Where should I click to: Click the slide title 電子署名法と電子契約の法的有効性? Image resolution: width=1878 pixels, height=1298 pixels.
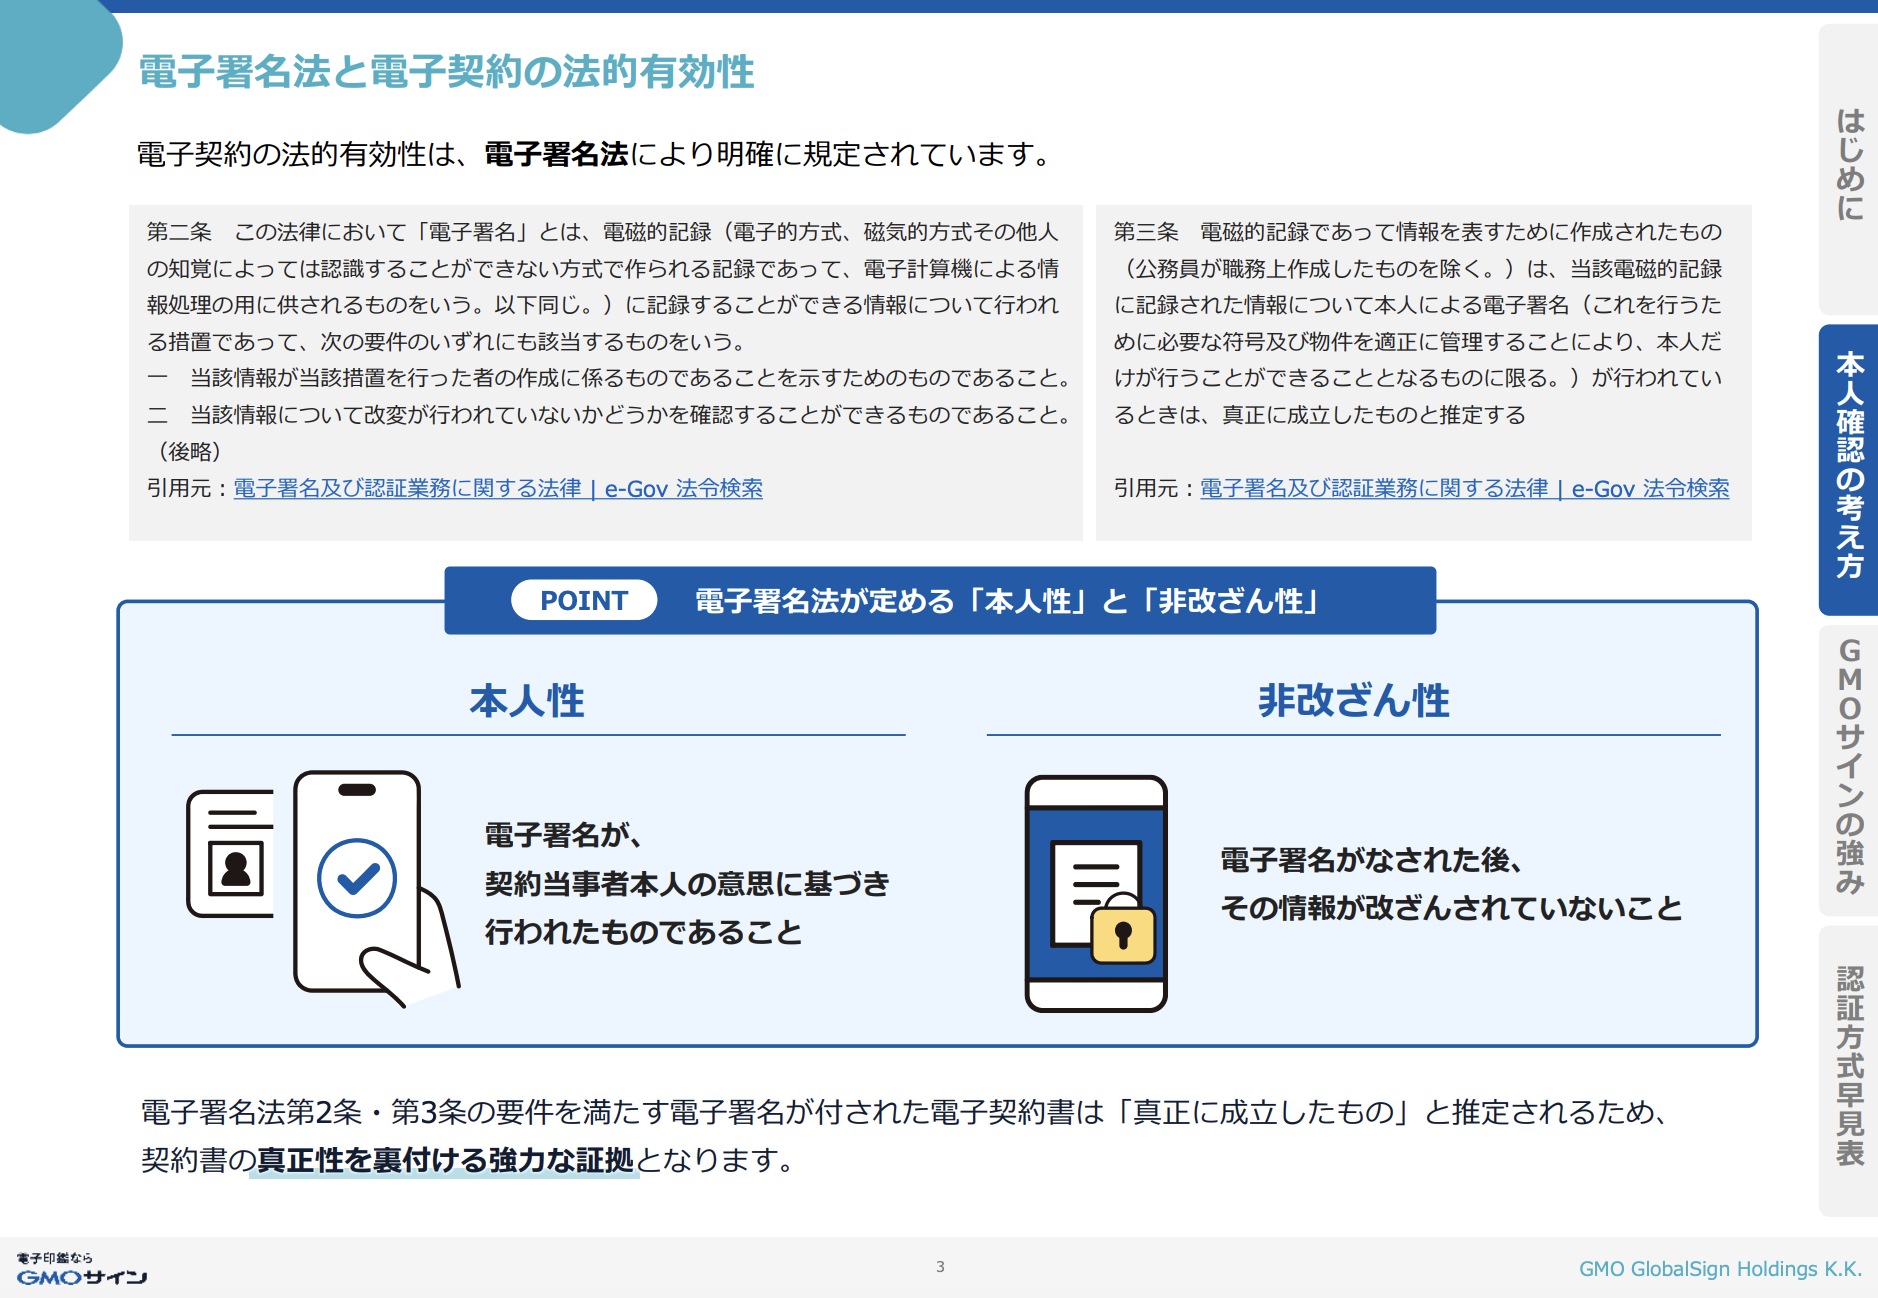click(446, 72)
